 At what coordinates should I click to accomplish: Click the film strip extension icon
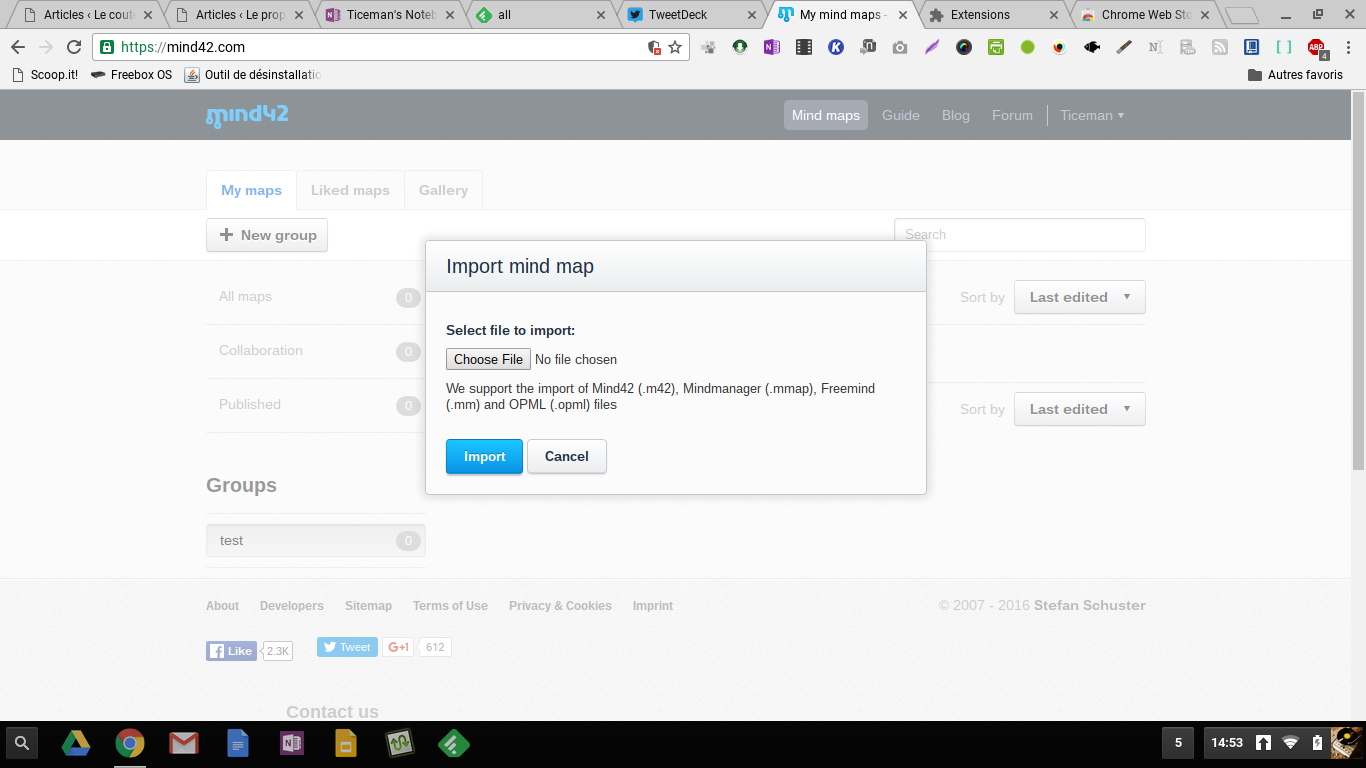803,47
